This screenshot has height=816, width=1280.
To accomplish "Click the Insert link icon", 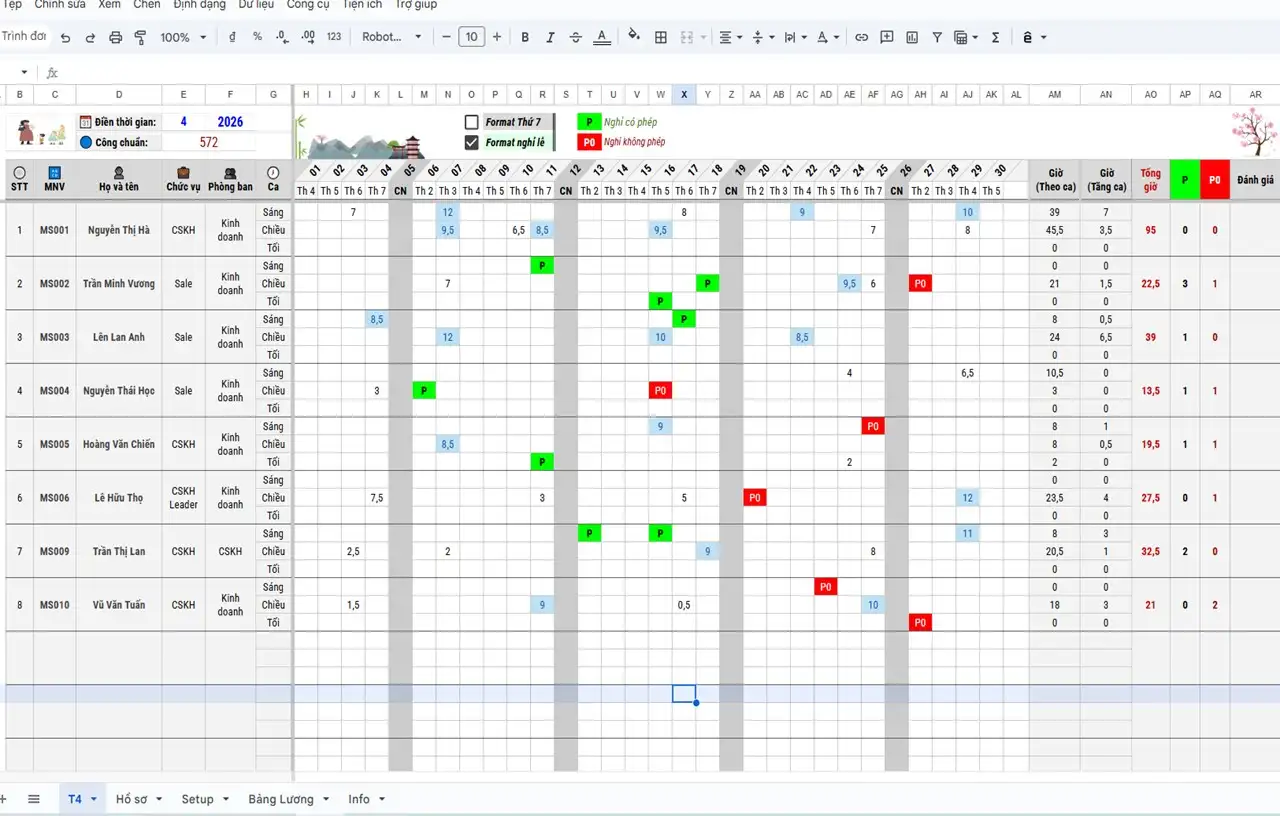I will point(861,38).
